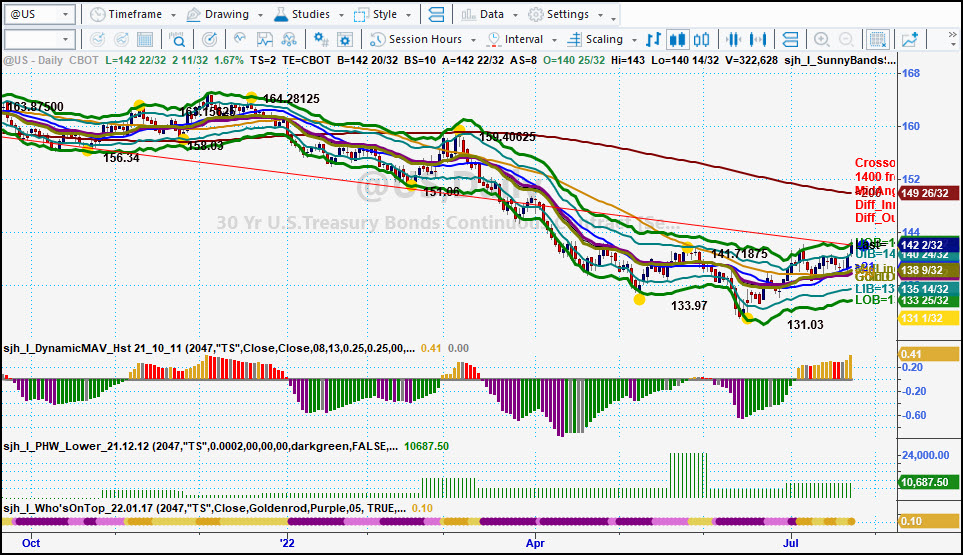Toggle data tip labels icon in second toolbar
Screen dimensions: 963x555
tap(790, 39)
